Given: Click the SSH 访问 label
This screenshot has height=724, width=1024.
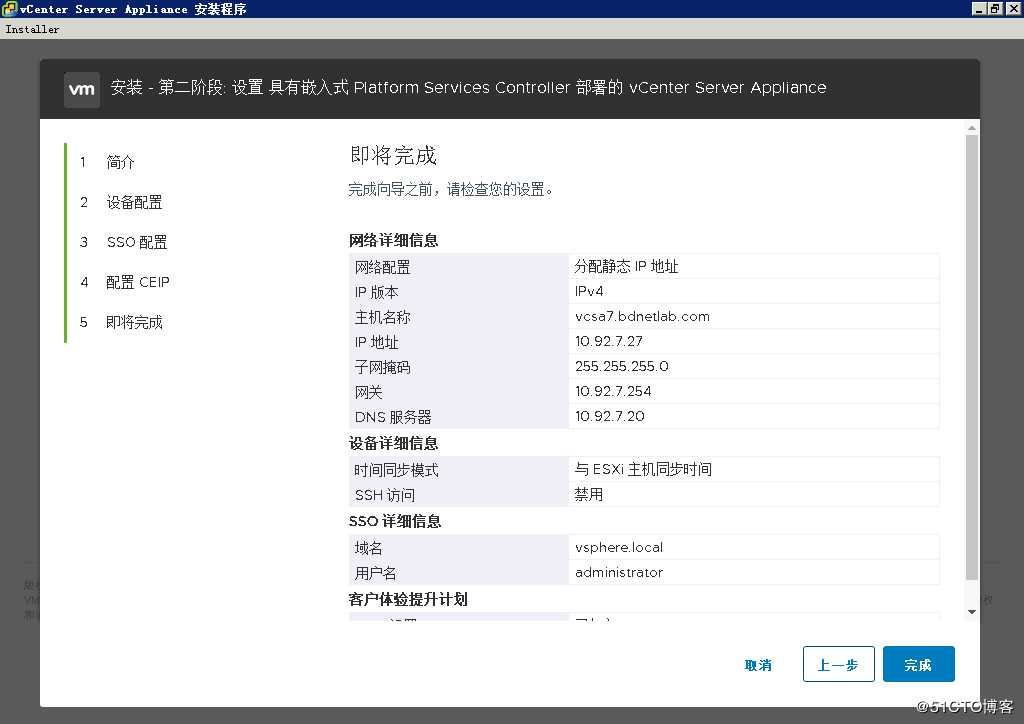Looking at the screenshot, I should [x=385, y=495].
